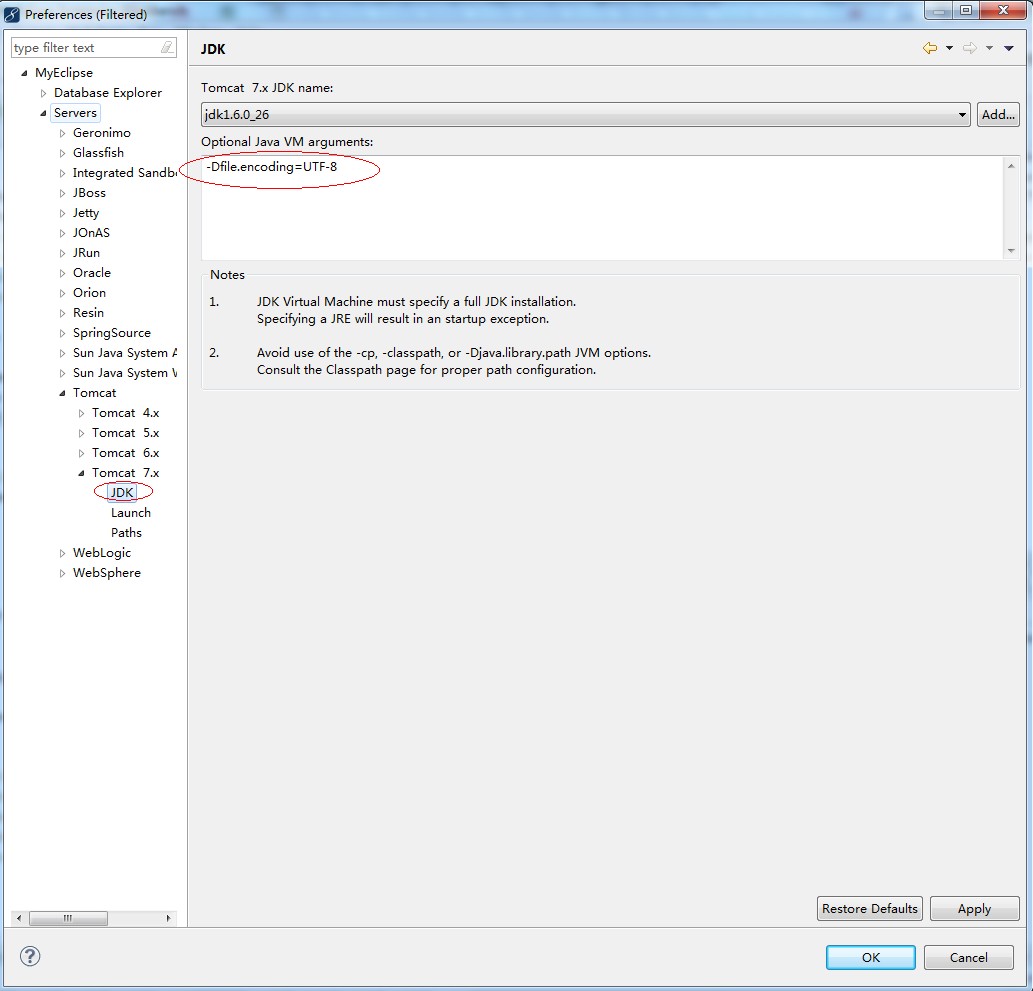Collapse the MyEclipse tree node
Image resolution: width=1033 pixels, height=991 pixels.
point(24,73)
